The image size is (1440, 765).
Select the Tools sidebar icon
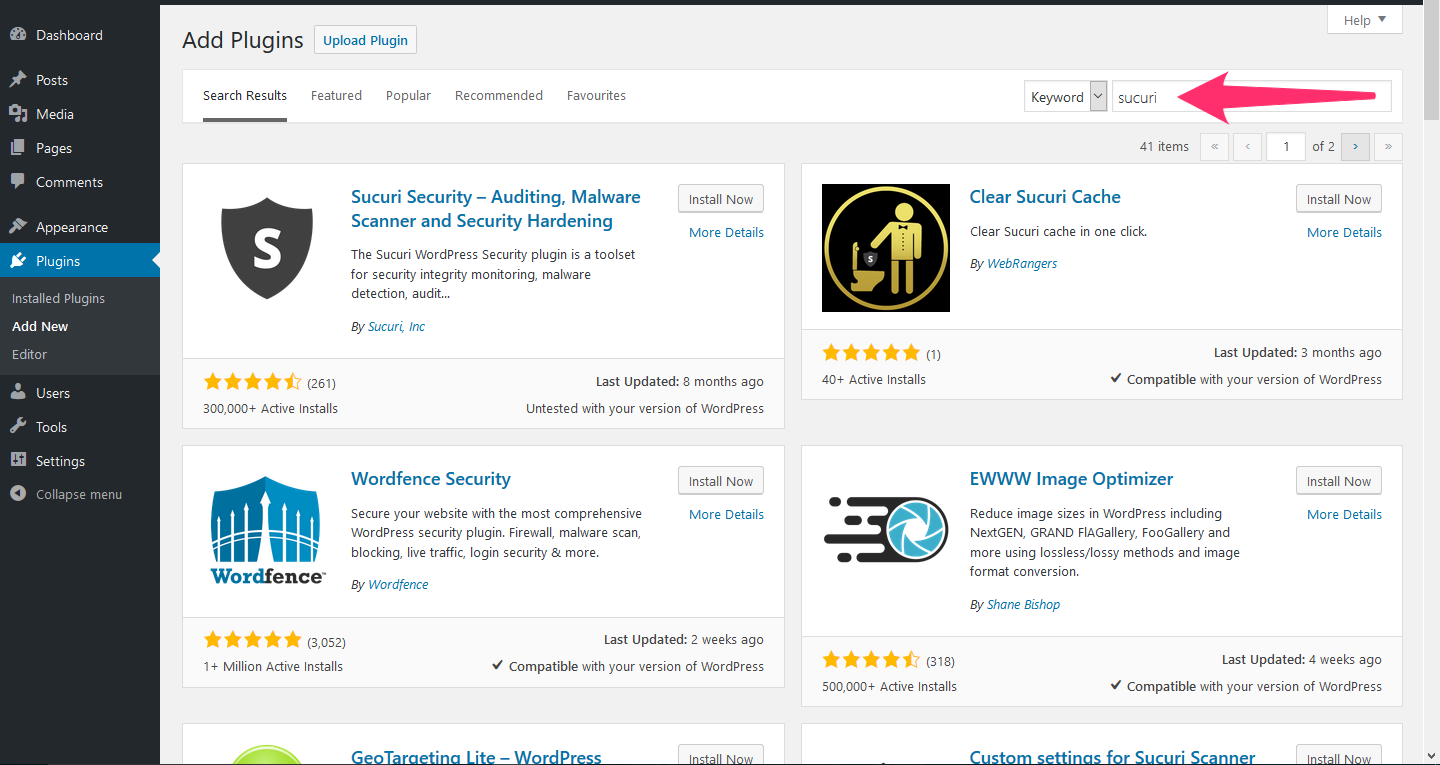22,426
